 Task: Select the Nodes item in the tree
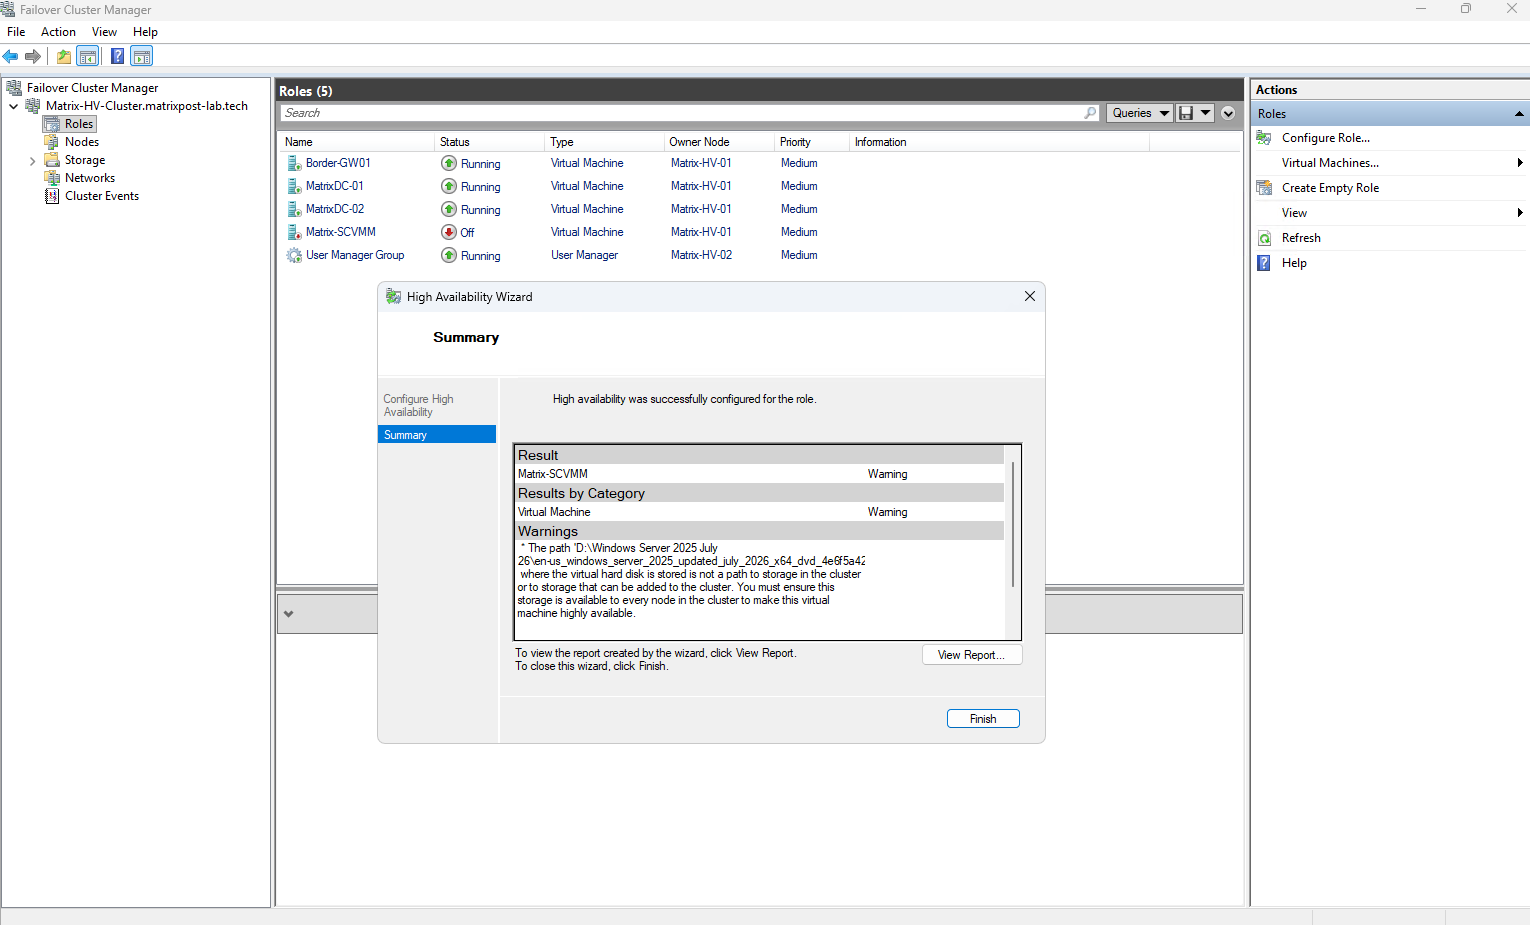82,142
